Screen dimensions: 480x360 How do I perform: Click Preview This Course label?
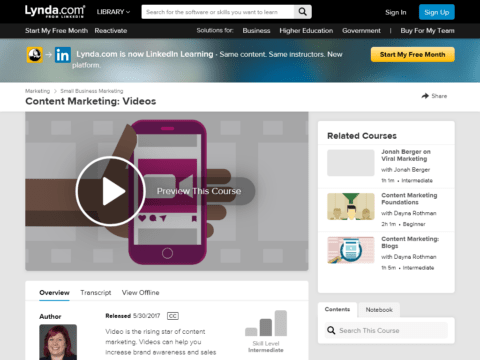coord(199,191)
